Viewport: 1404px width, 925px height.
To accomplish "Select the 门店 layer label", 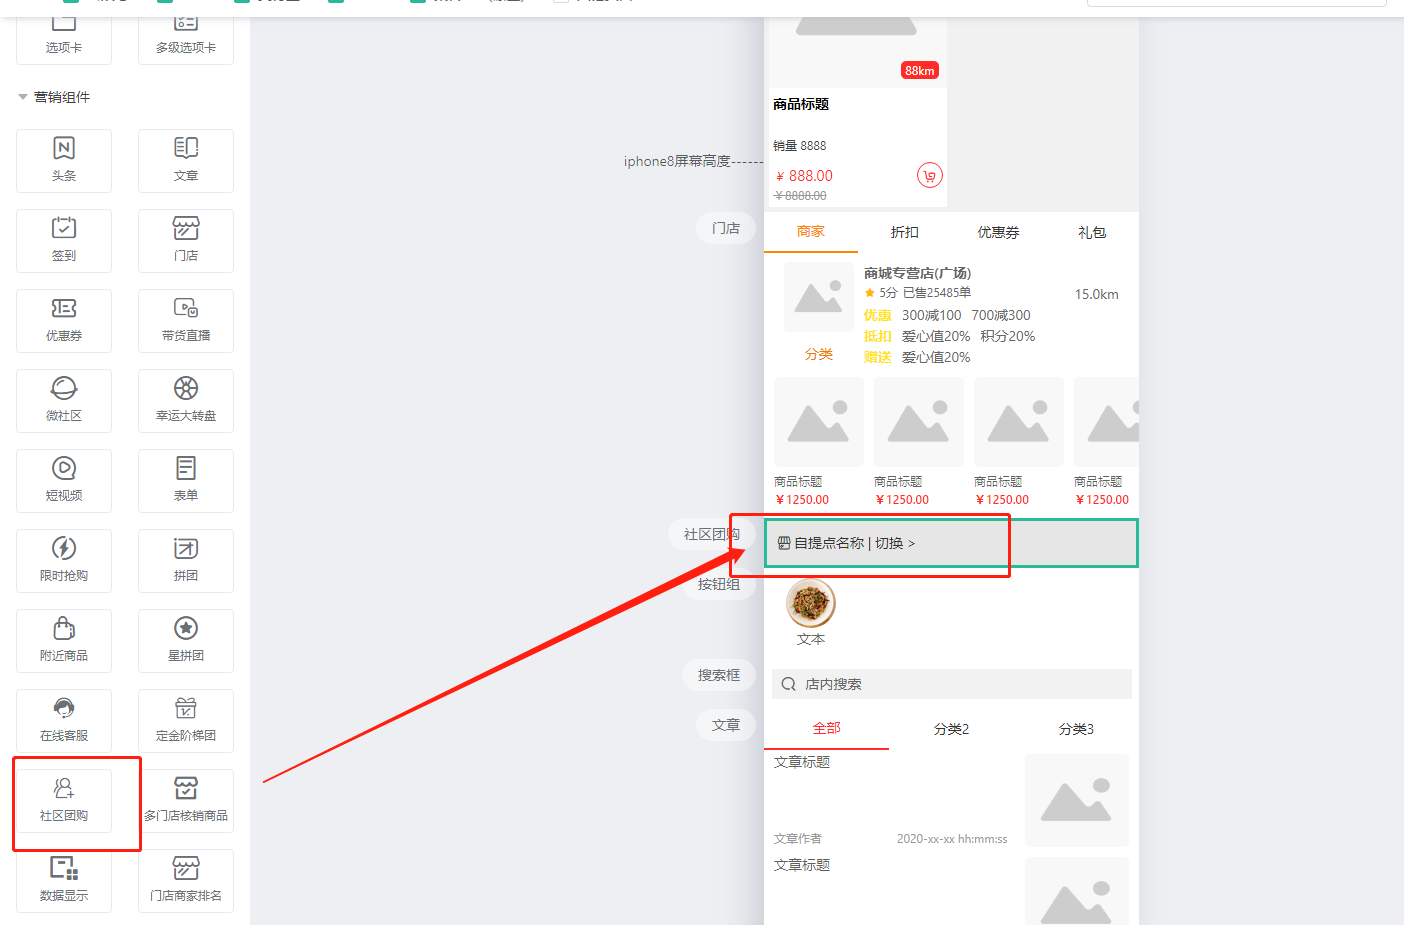I will click(x=726, y=228).
